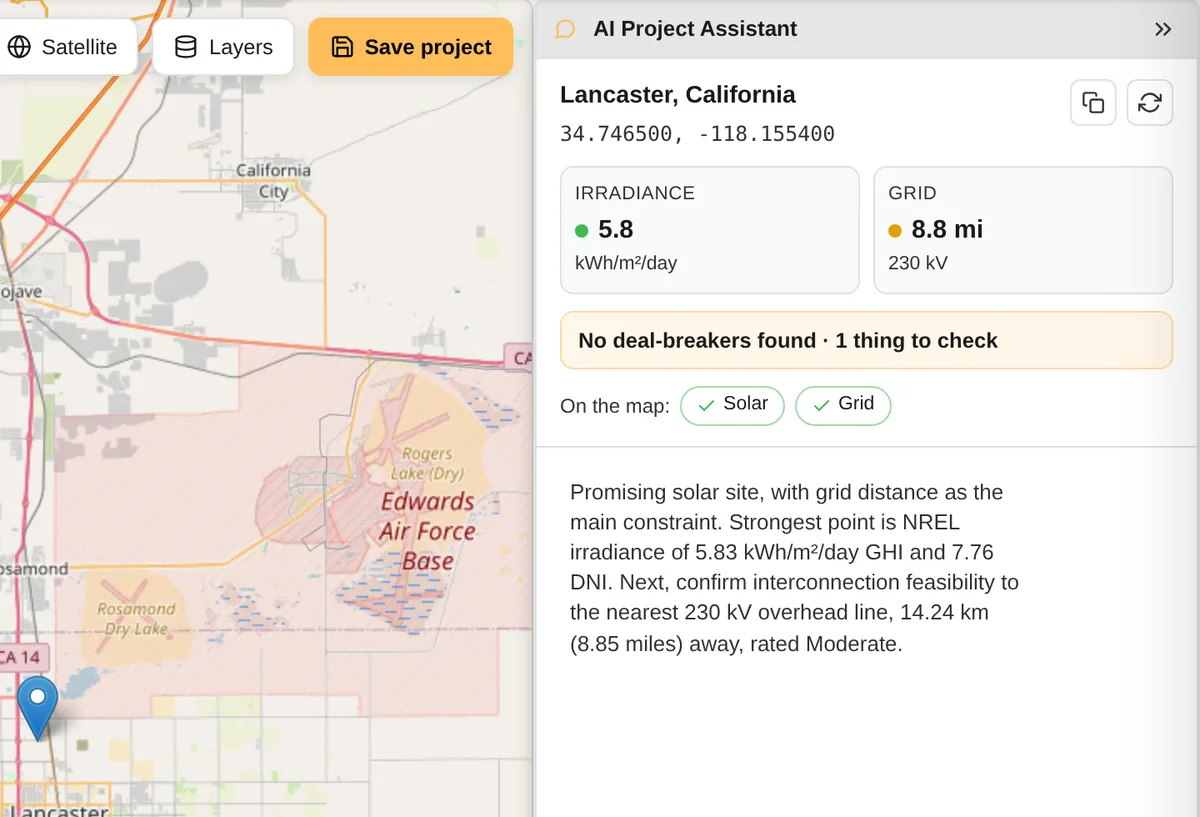Click the green irradiance status dot
This screenshot has height=817, width=1200.
coord(582,231)
